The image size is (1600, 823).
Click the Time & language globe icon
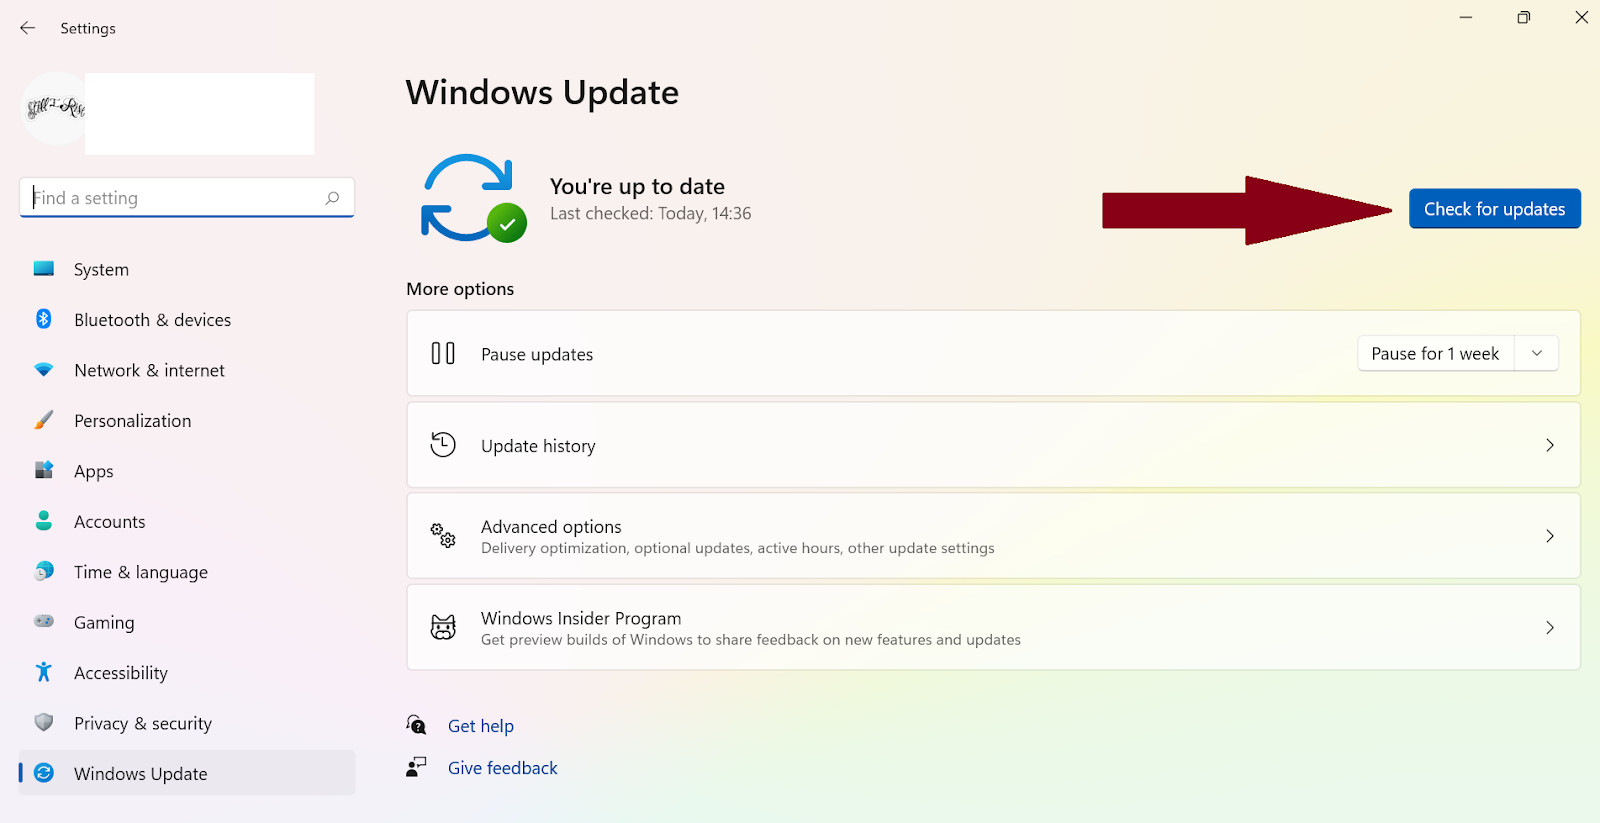44,571
